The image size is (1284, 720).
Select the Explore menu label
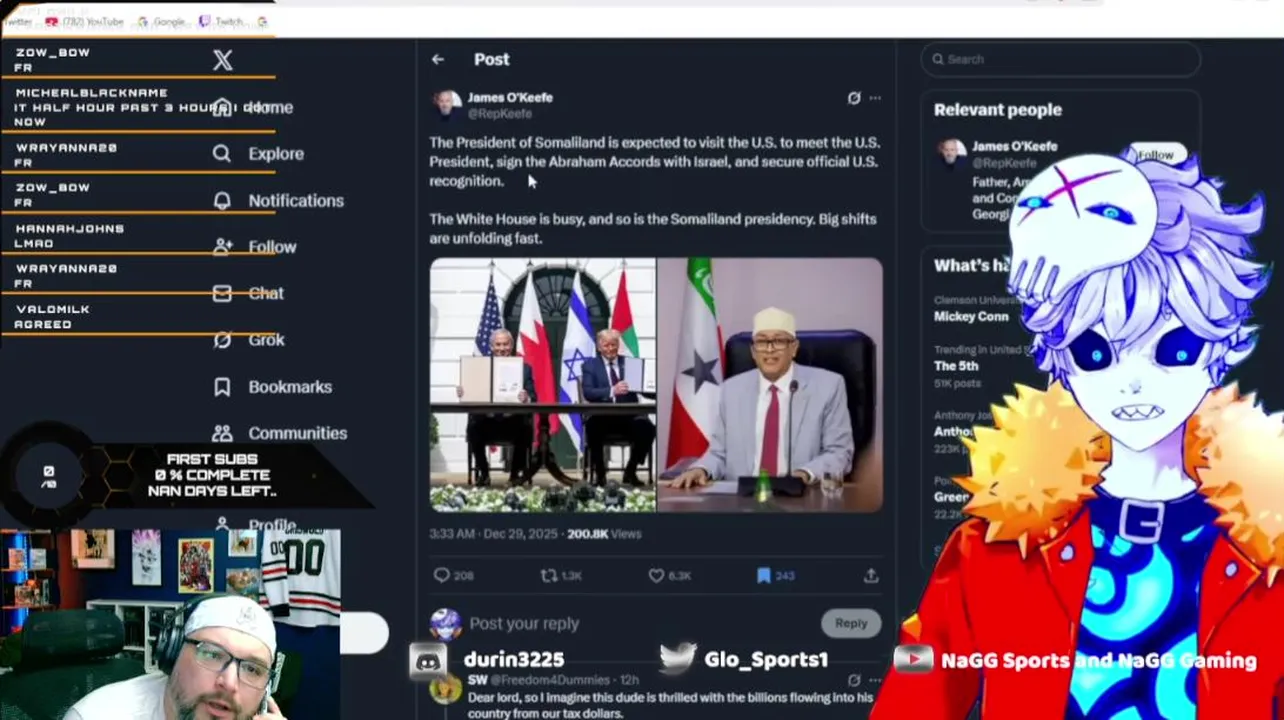276,154
